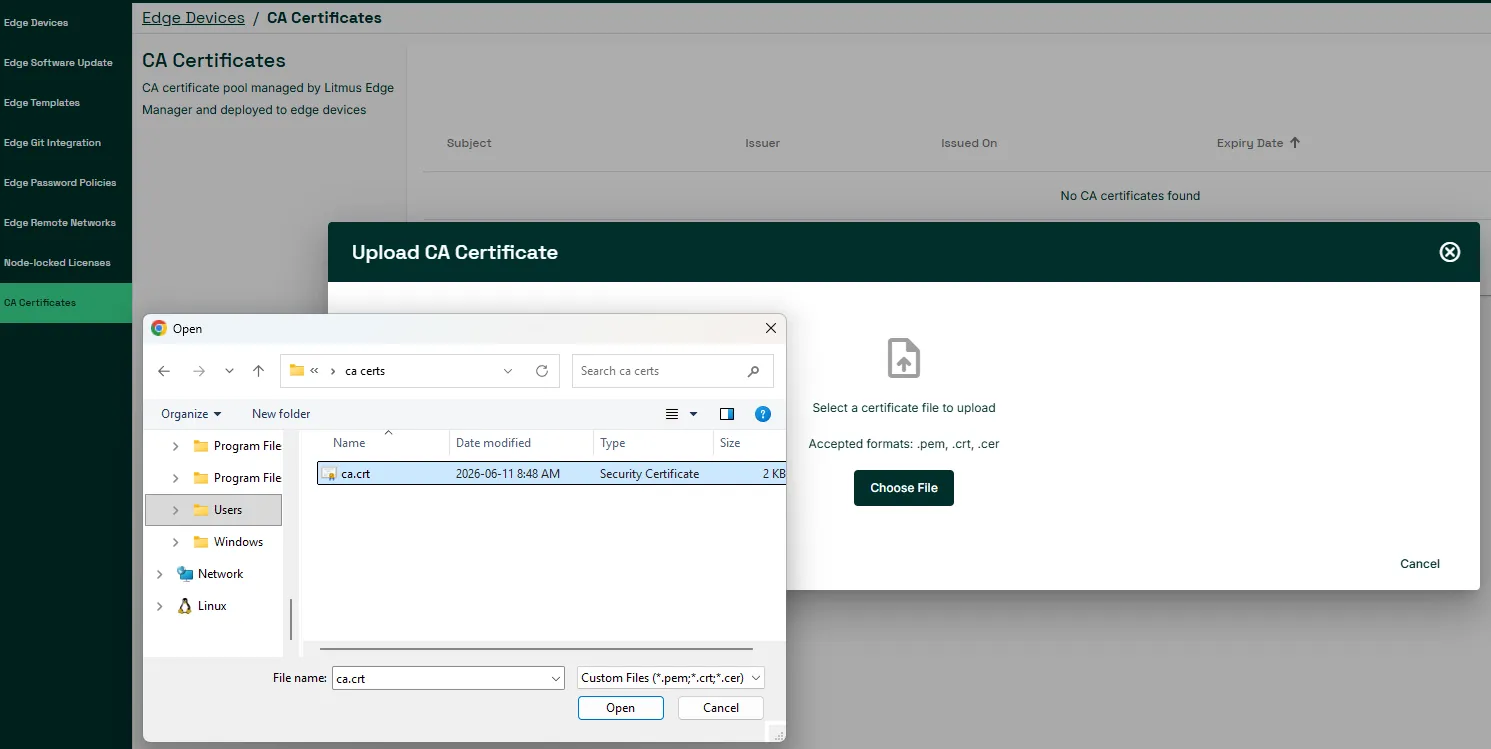
Task: Click Edge Devices breadcrumb link
Action: click(x=193, y=18)
